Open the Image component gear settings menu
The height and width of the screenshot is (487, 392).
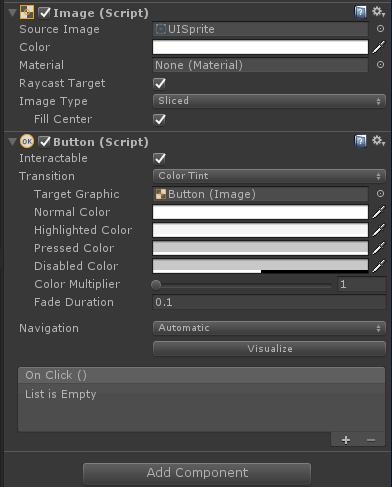[379, 12]
